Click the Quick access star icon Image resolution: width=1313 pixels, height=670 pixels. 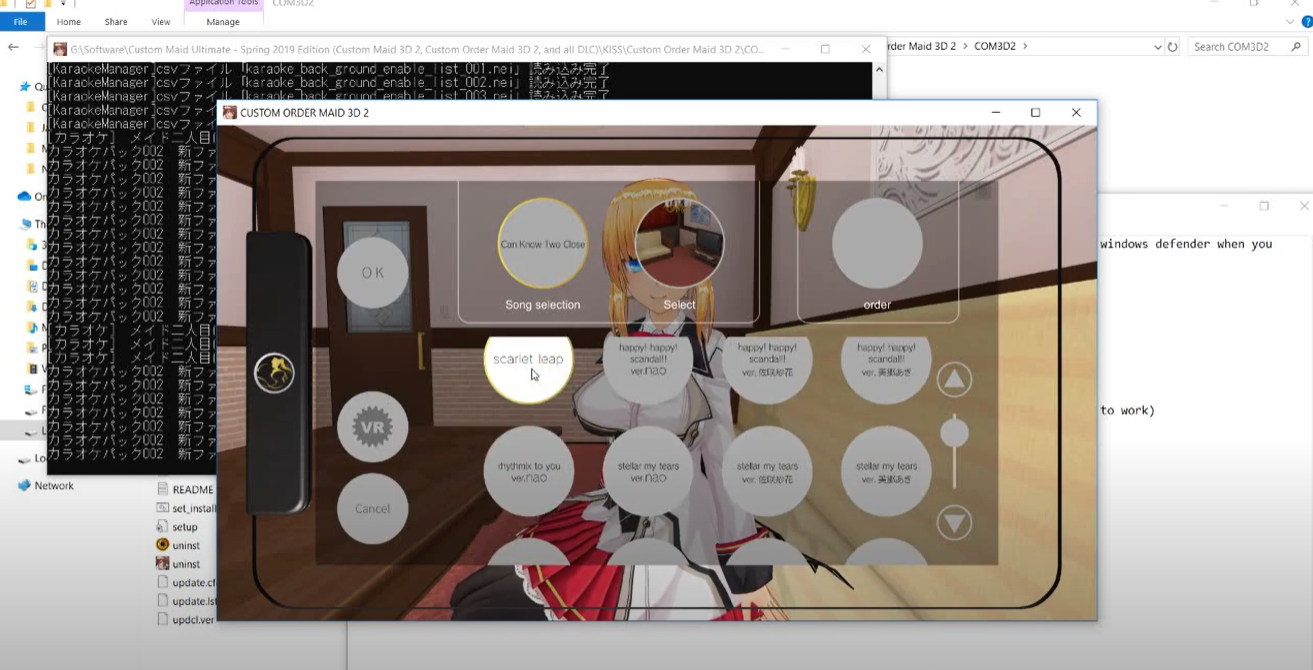pos(24,87)
